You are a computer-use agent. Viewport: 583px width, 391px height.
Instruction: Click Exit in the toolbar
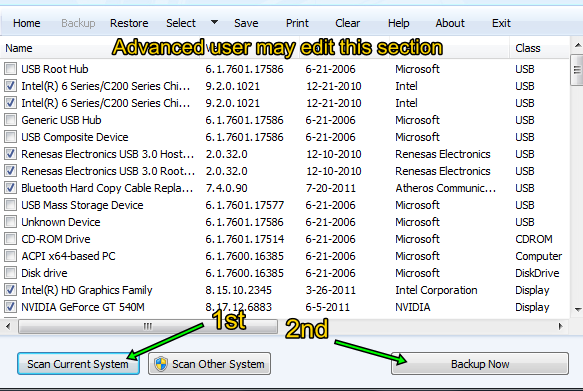[x=501, y=23]
